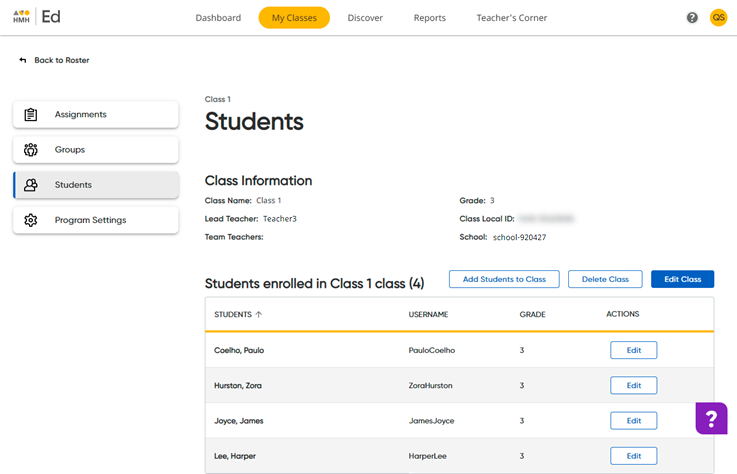Click the USERNAME column header
Image resolution: width=737 pixels, height=474 pixels.
[x=428, y=314]
